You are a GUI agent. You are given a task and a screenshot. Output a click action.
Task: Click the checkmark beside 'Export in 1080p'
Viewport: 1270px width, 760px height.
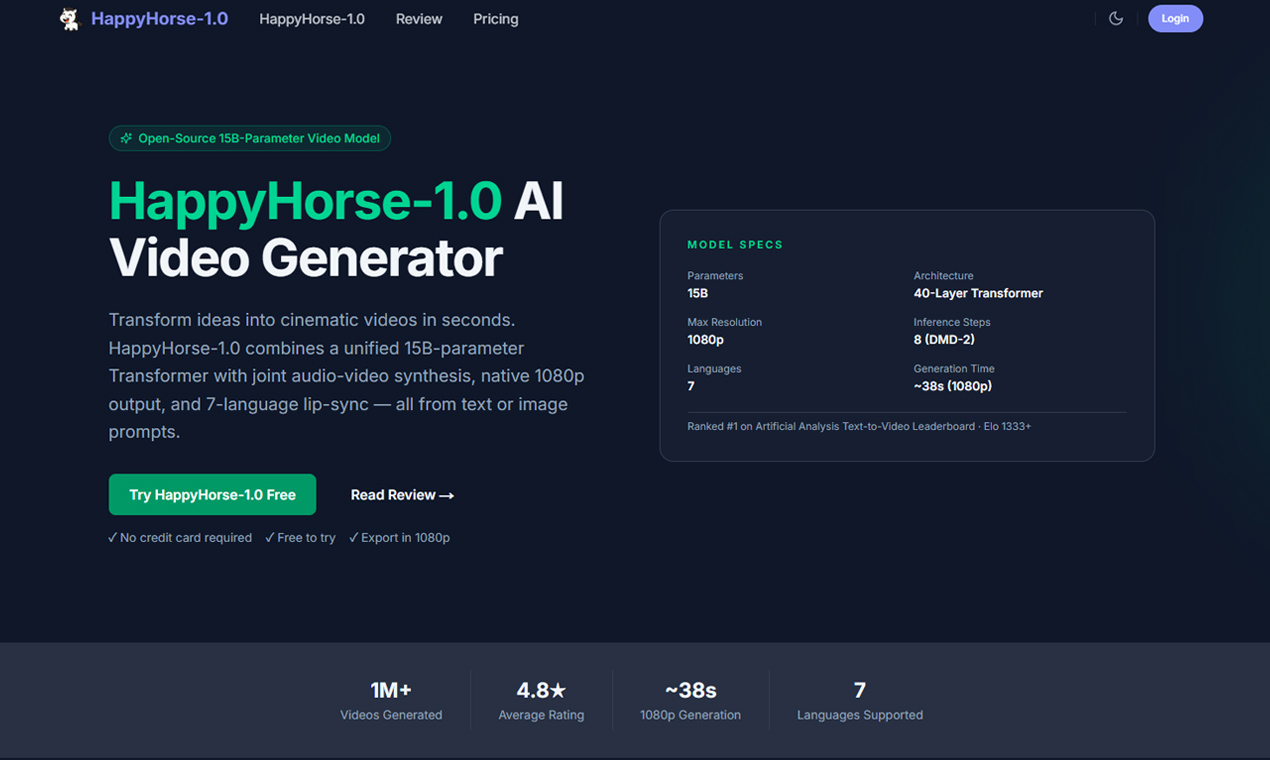[x=353, y=537]
